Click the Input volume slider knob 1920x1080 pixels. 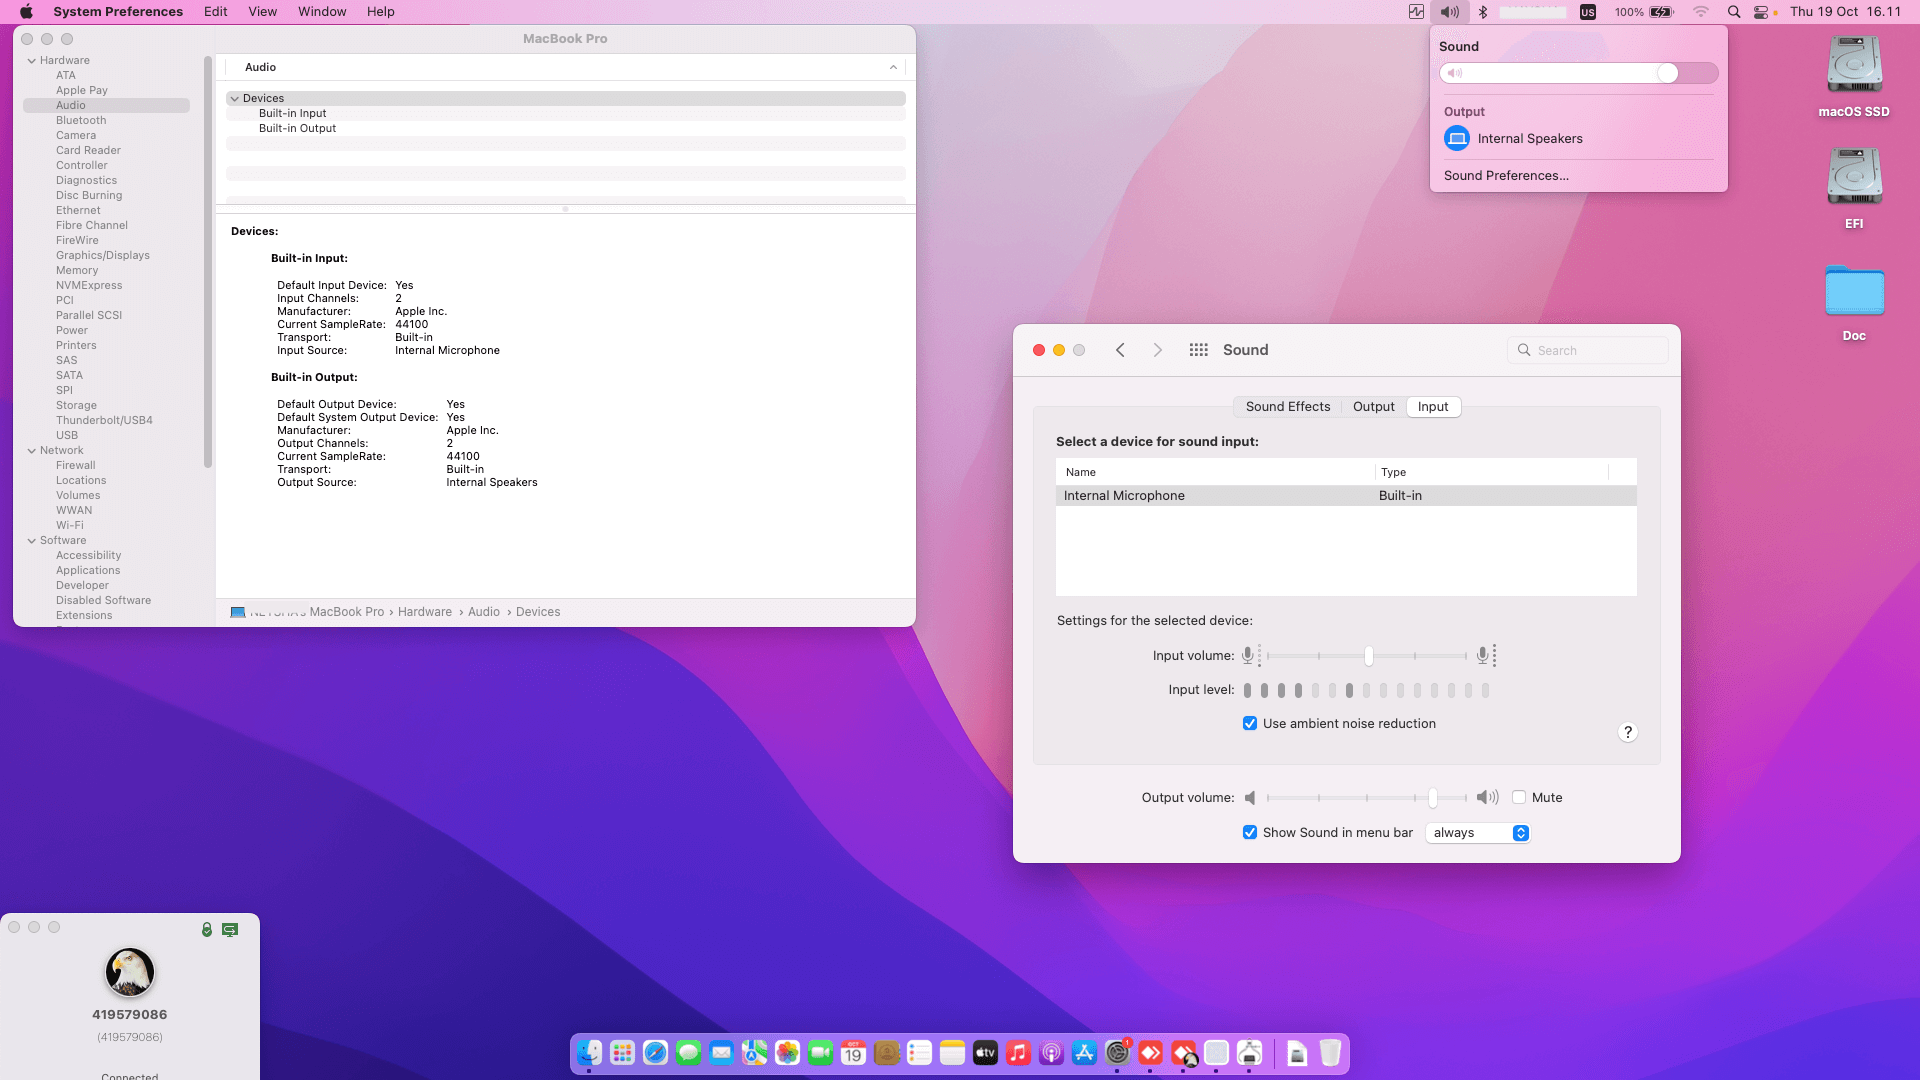pyautogui.click(x=1368, y=656)
